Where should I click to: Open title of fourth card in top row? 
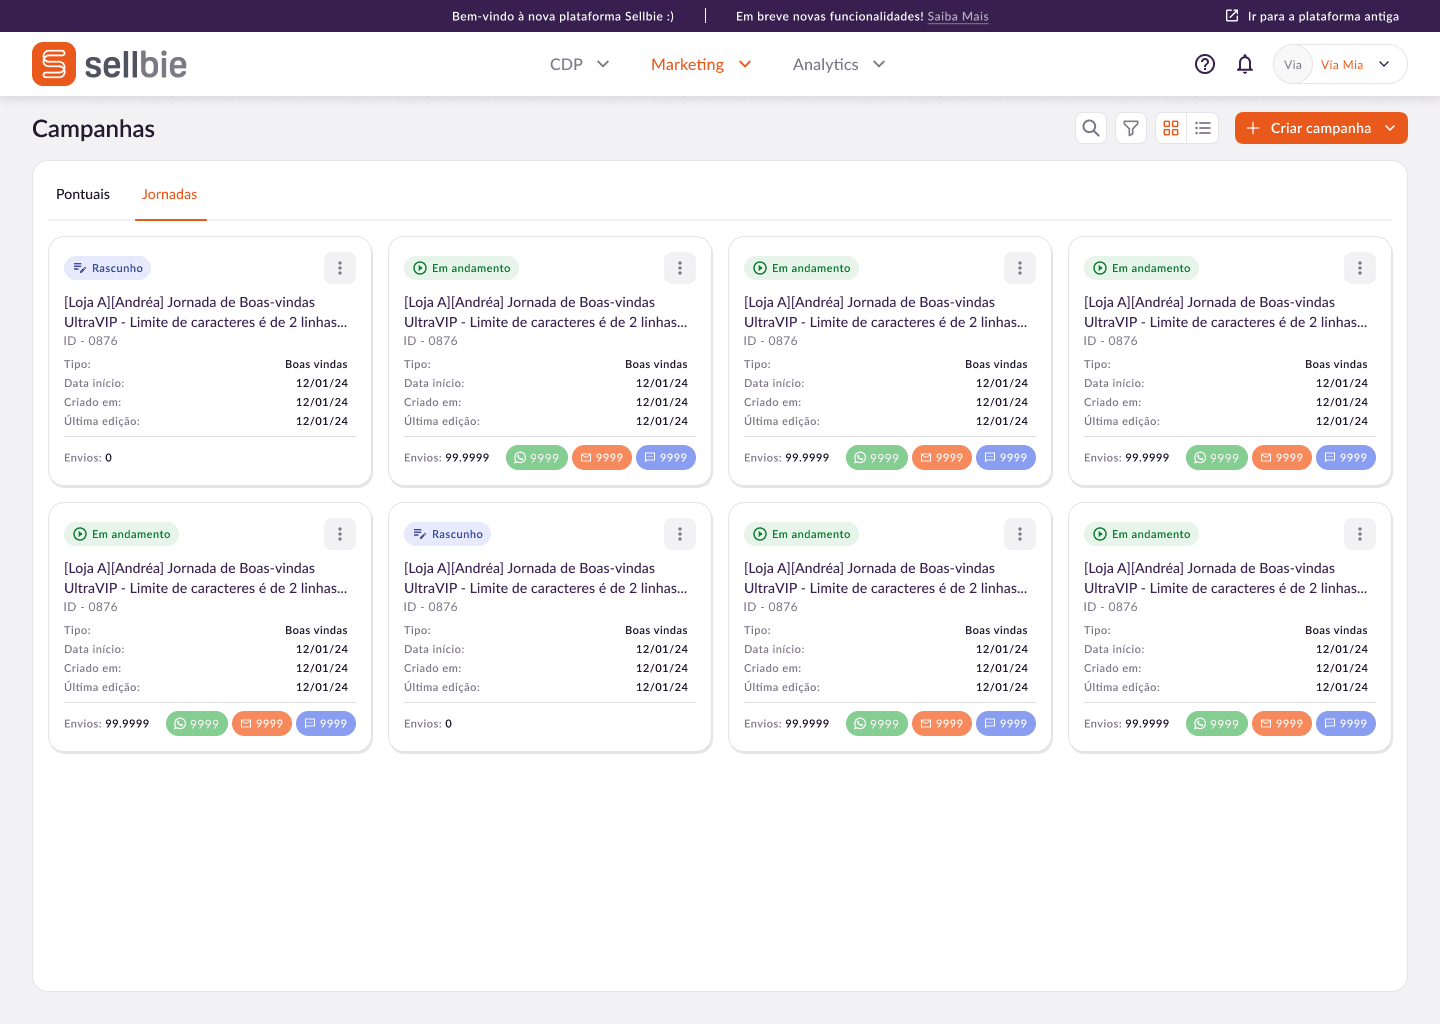pos(1226,312)
